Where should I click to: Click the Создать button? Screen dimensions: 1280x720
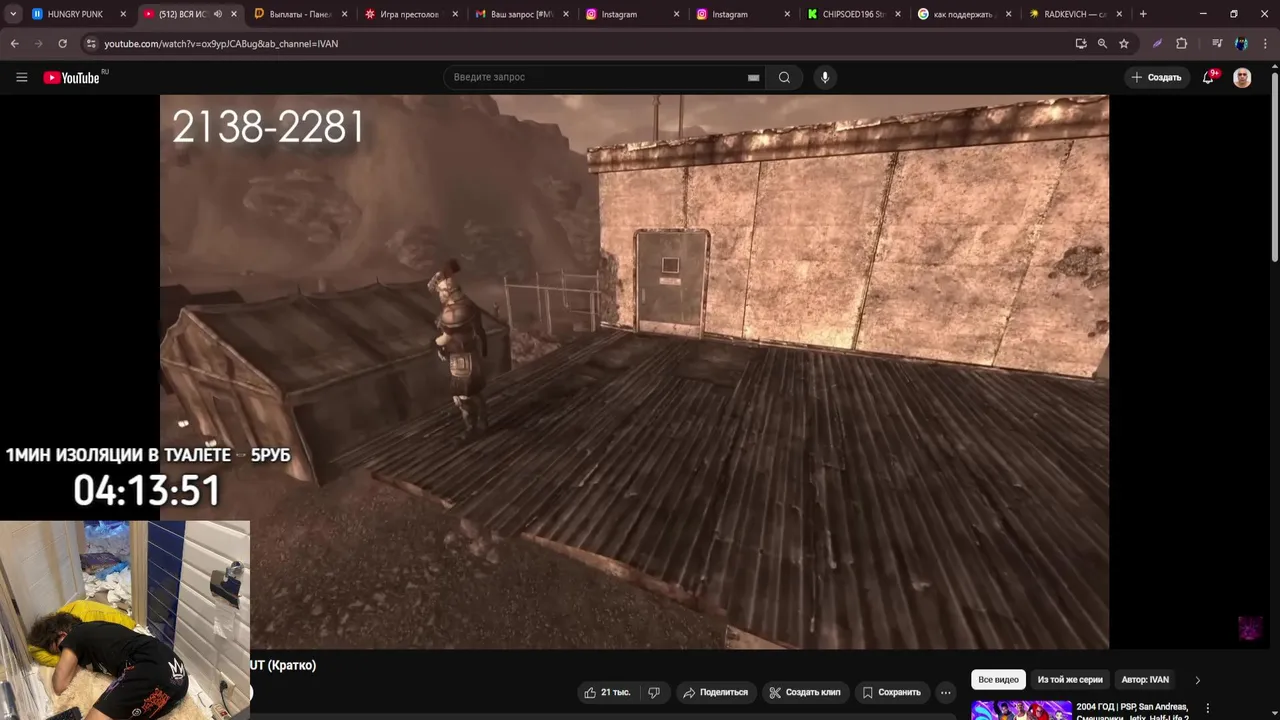point(1156,77)
